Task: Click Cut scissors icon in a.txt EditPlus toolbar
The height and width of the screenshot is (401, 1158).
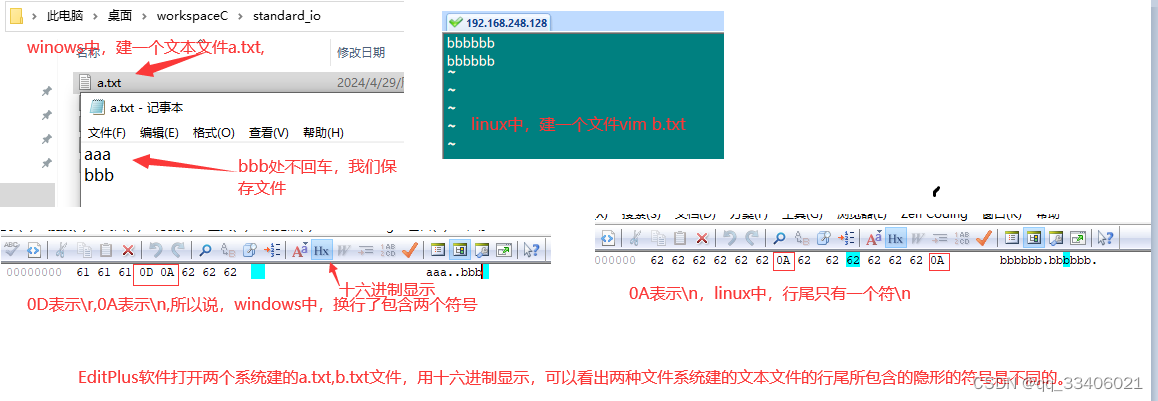Action: 61,250
